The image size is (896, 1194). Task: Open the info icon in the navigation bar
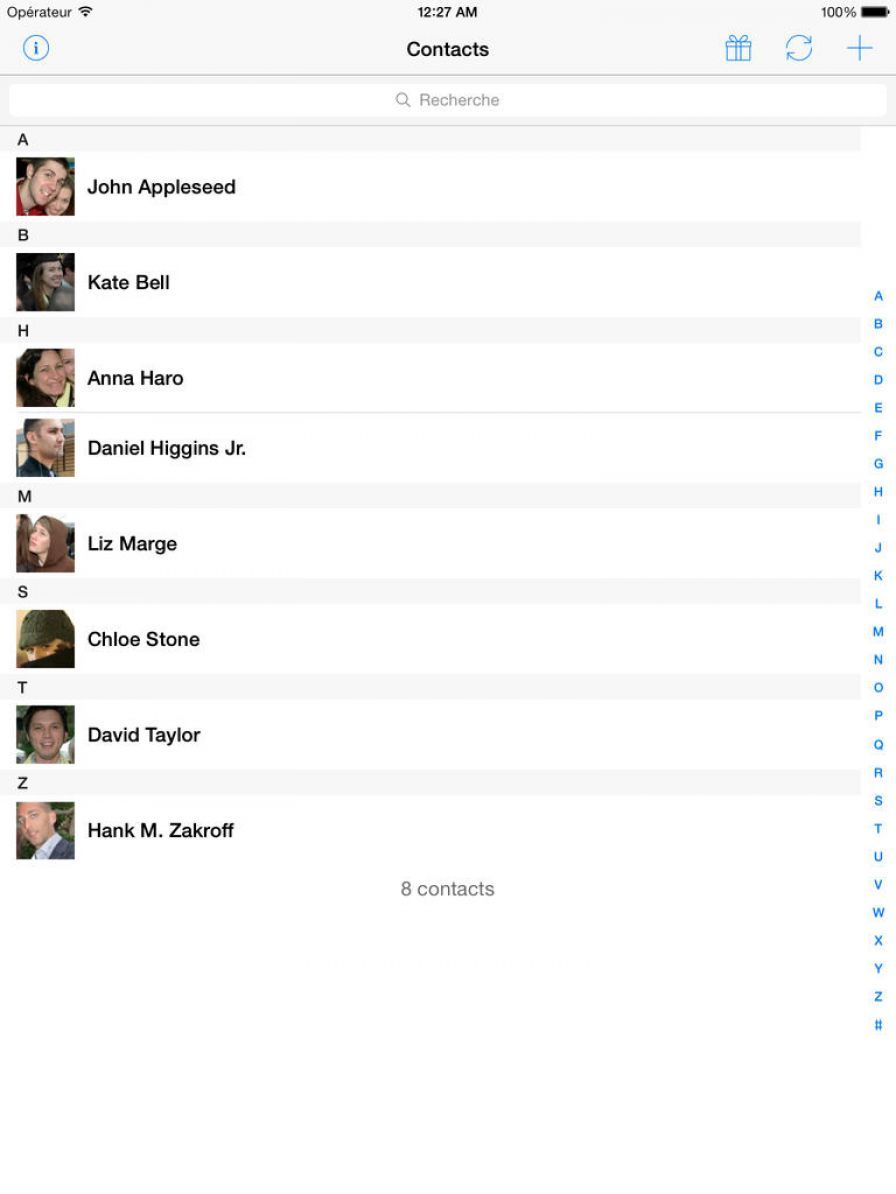[x=36, y=49]
